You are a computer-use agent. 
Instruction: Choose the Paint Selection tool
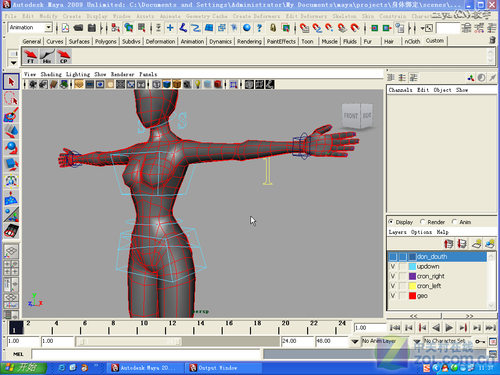click(x=11, y=115)
